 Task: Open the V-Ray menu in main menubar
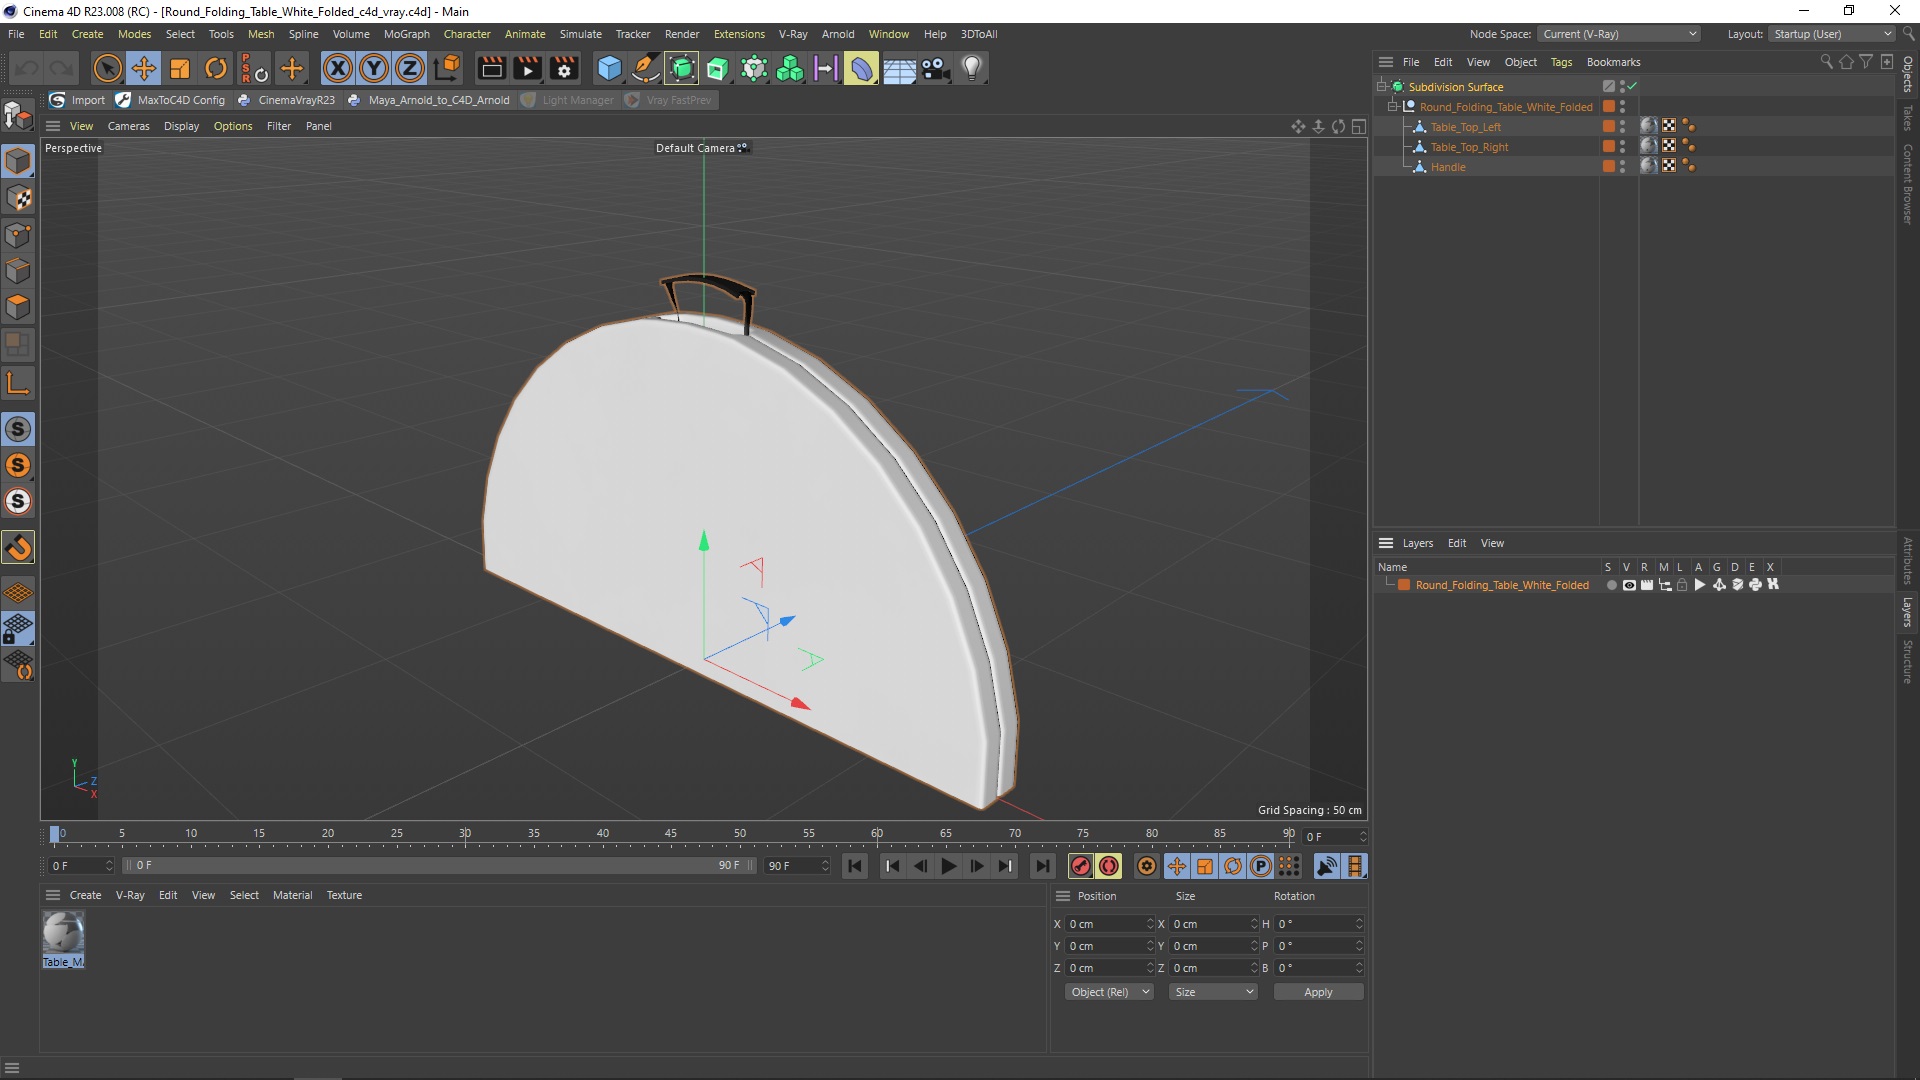793,34
